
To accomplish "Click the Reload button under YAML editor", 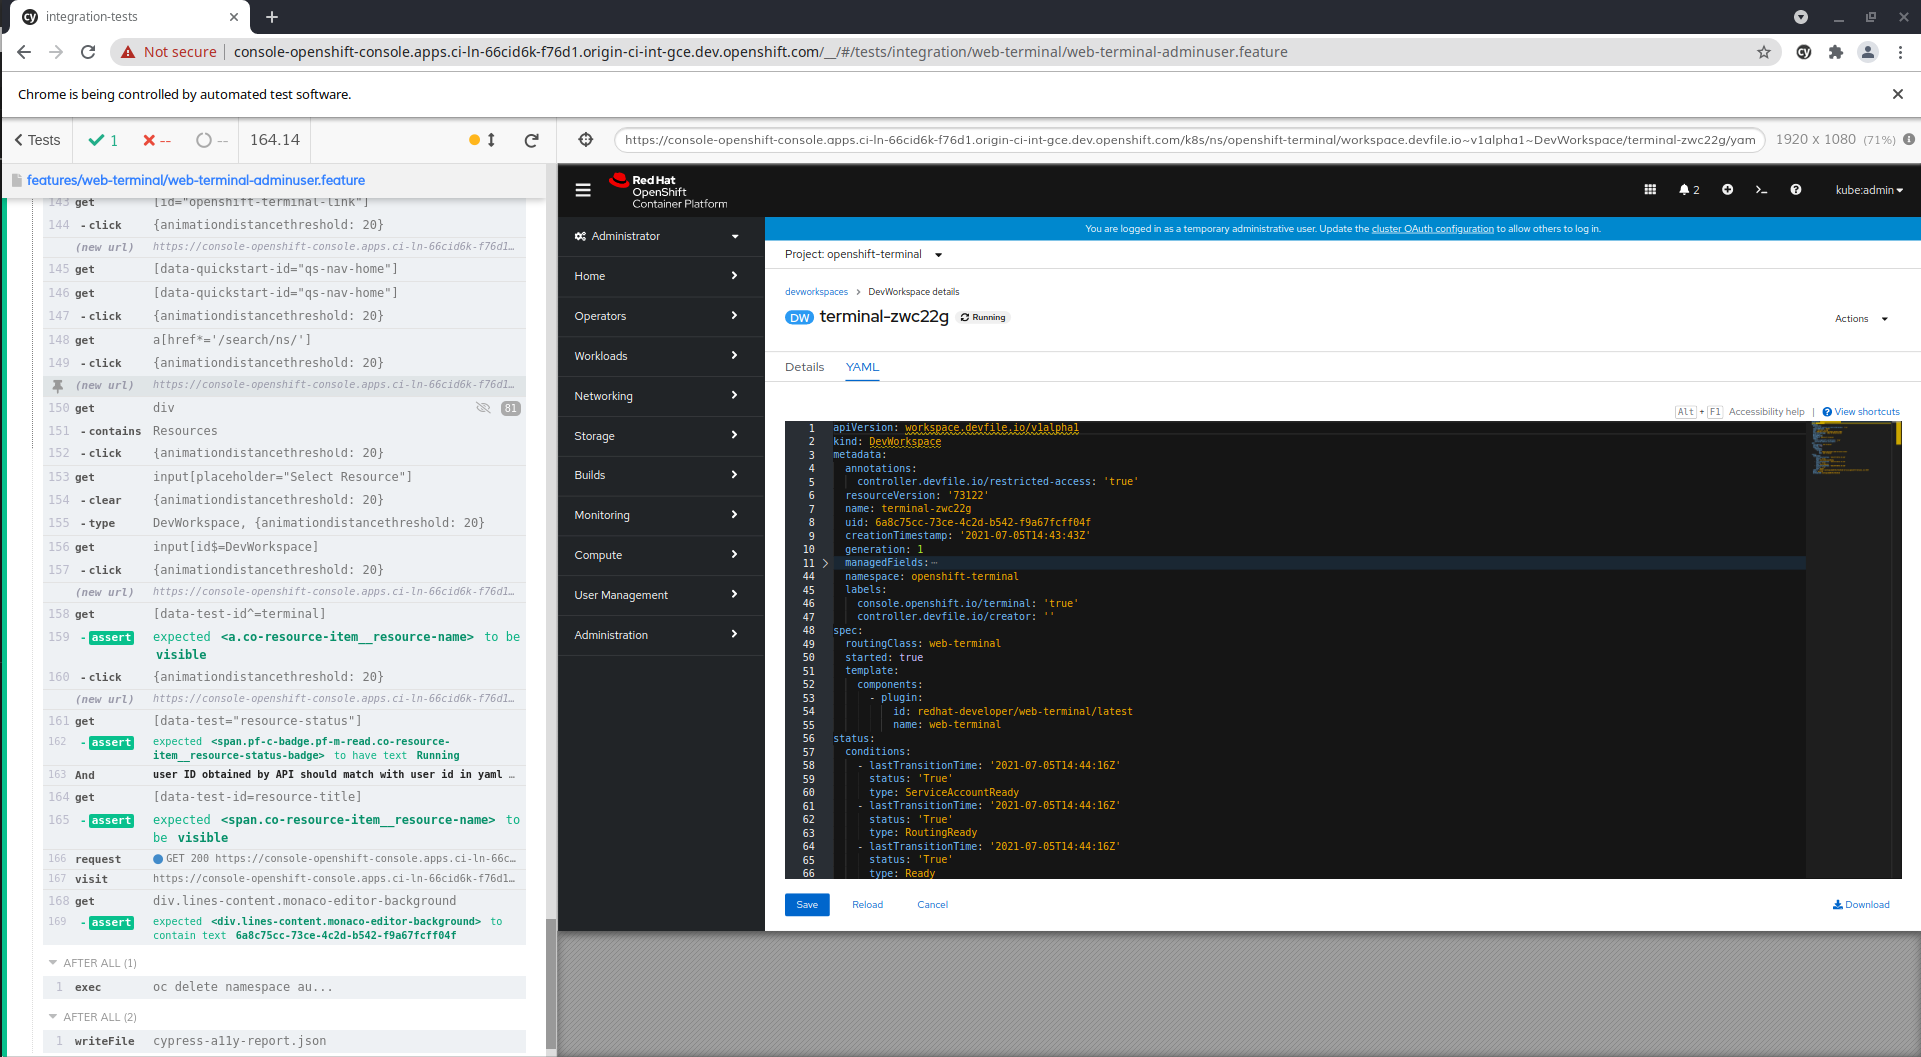I will pyautogui.click(x=867, y=905).
